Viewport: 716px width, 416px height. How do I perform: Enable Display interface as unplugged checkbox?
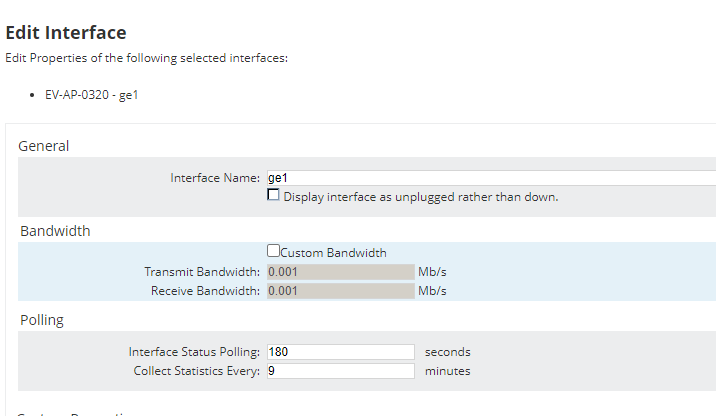pyautogui.click(x=273, y=196)
